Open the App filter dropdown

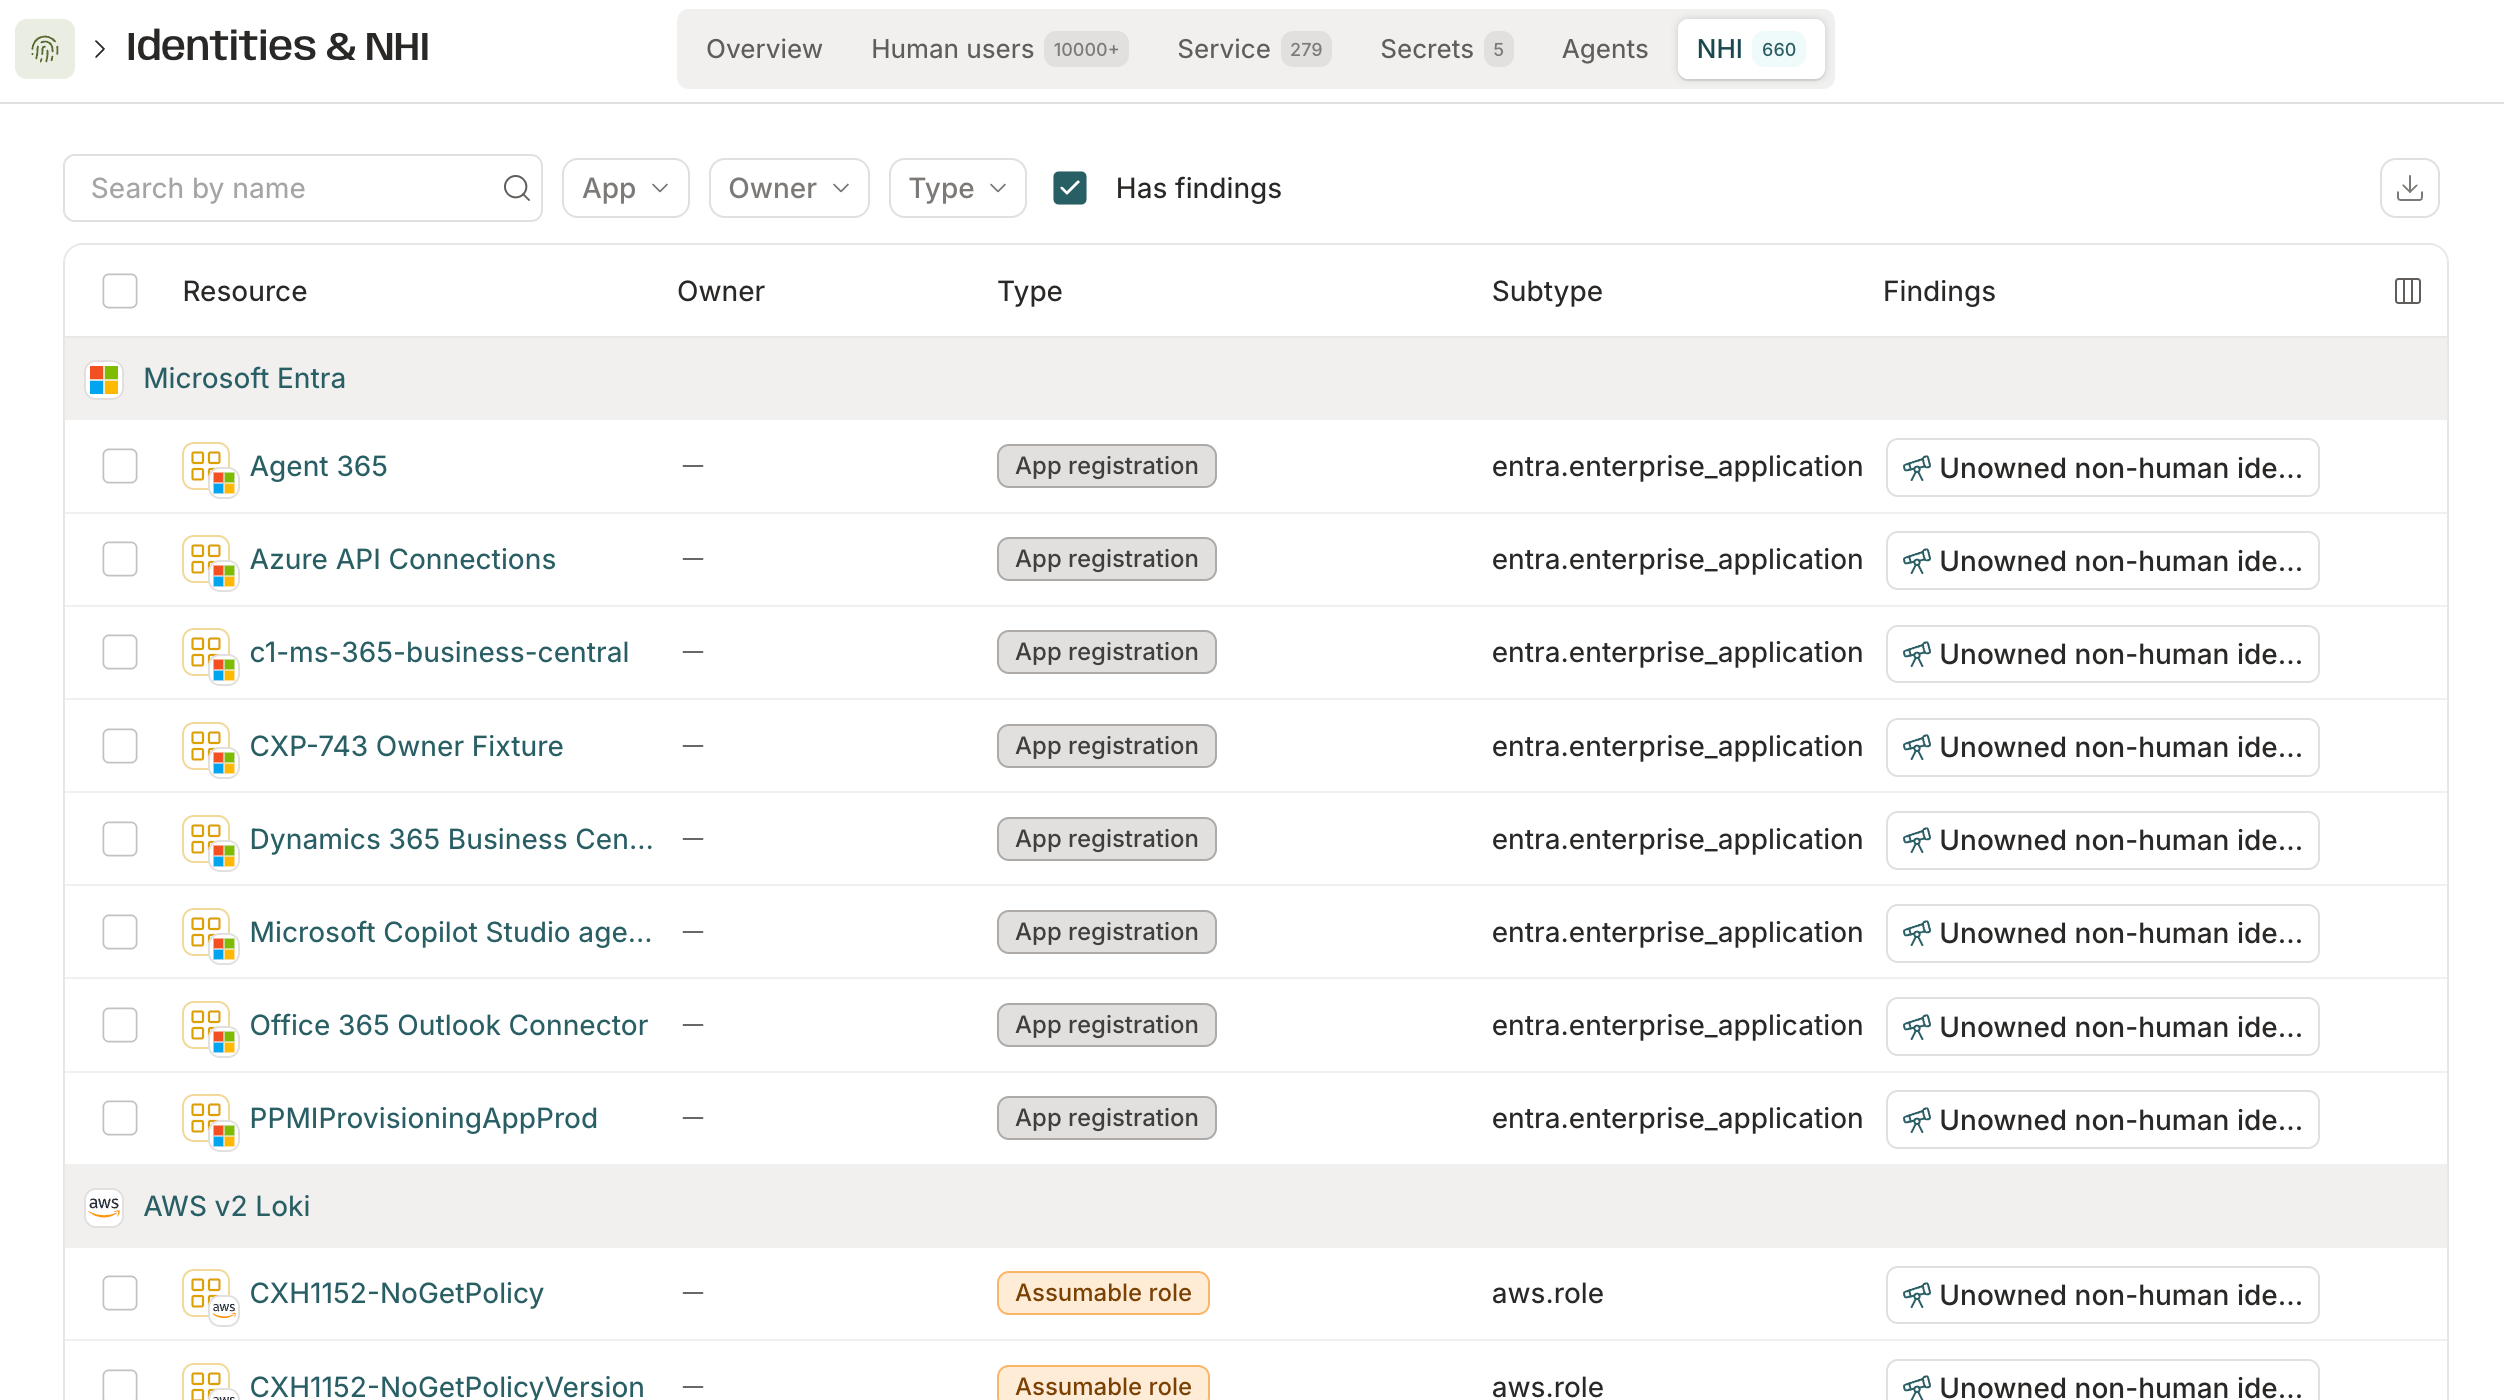[625, 188]
